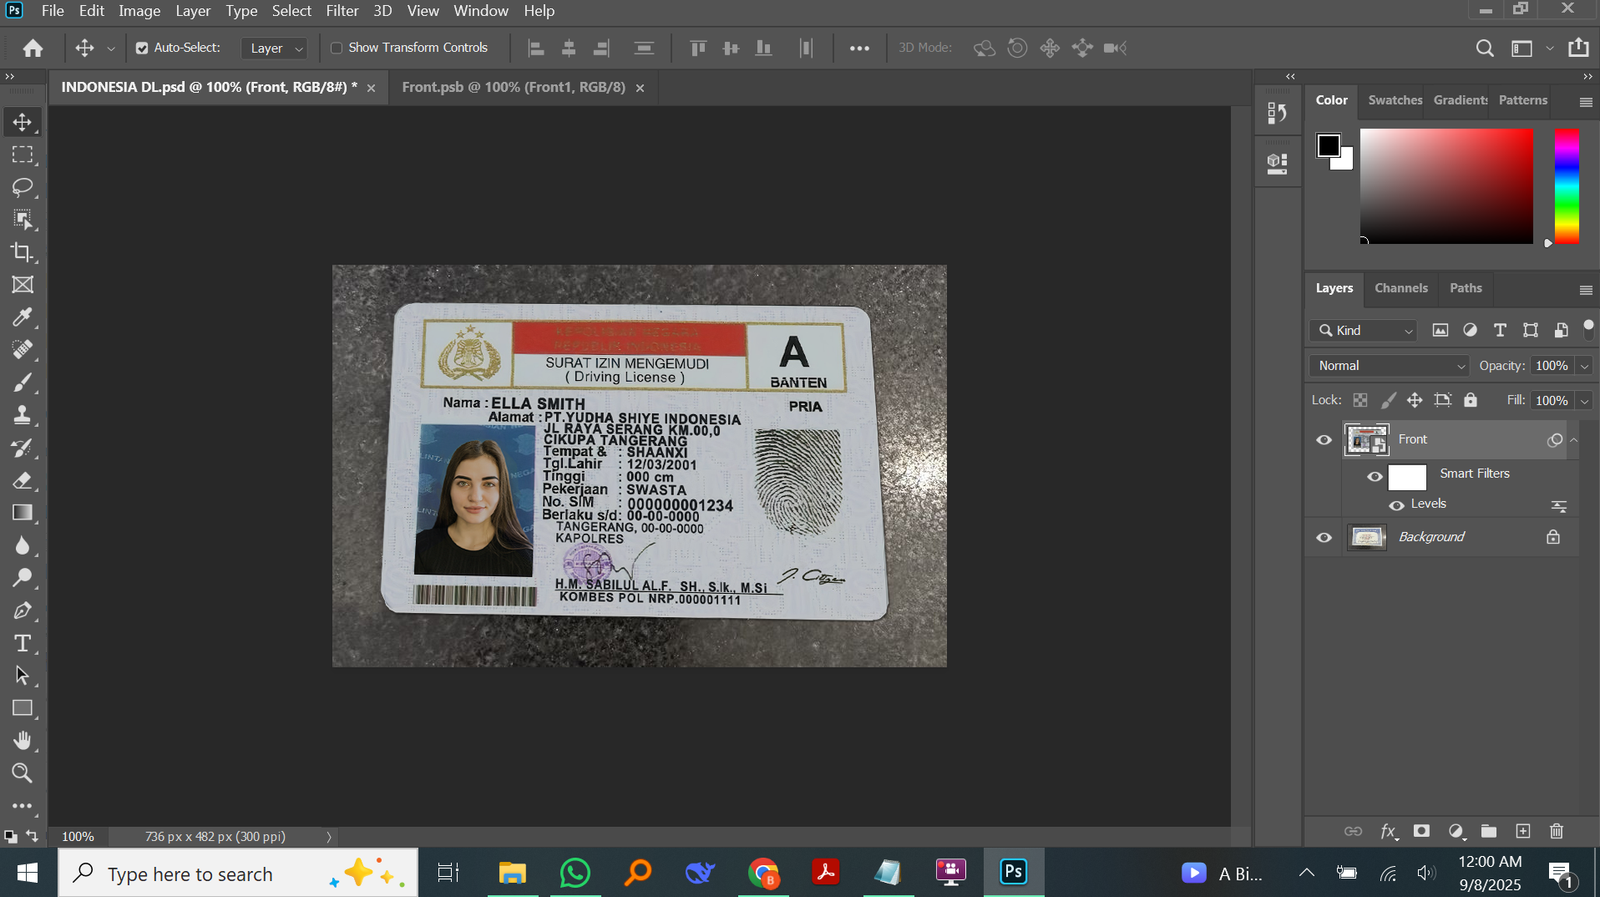
Task: Hide the Background layer visibility eye
Action: pos(1324,537)
